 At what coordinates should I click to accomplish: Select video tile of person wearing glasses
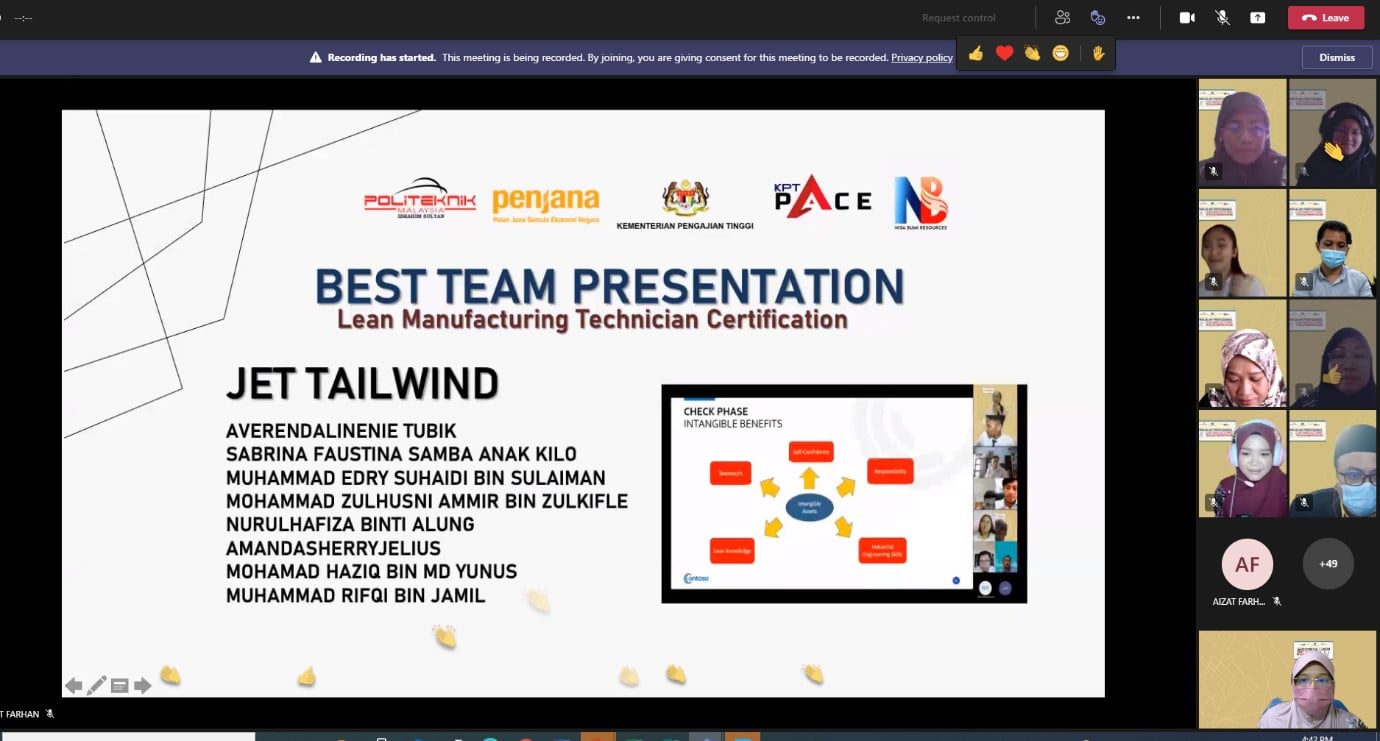coord(1332,463)
